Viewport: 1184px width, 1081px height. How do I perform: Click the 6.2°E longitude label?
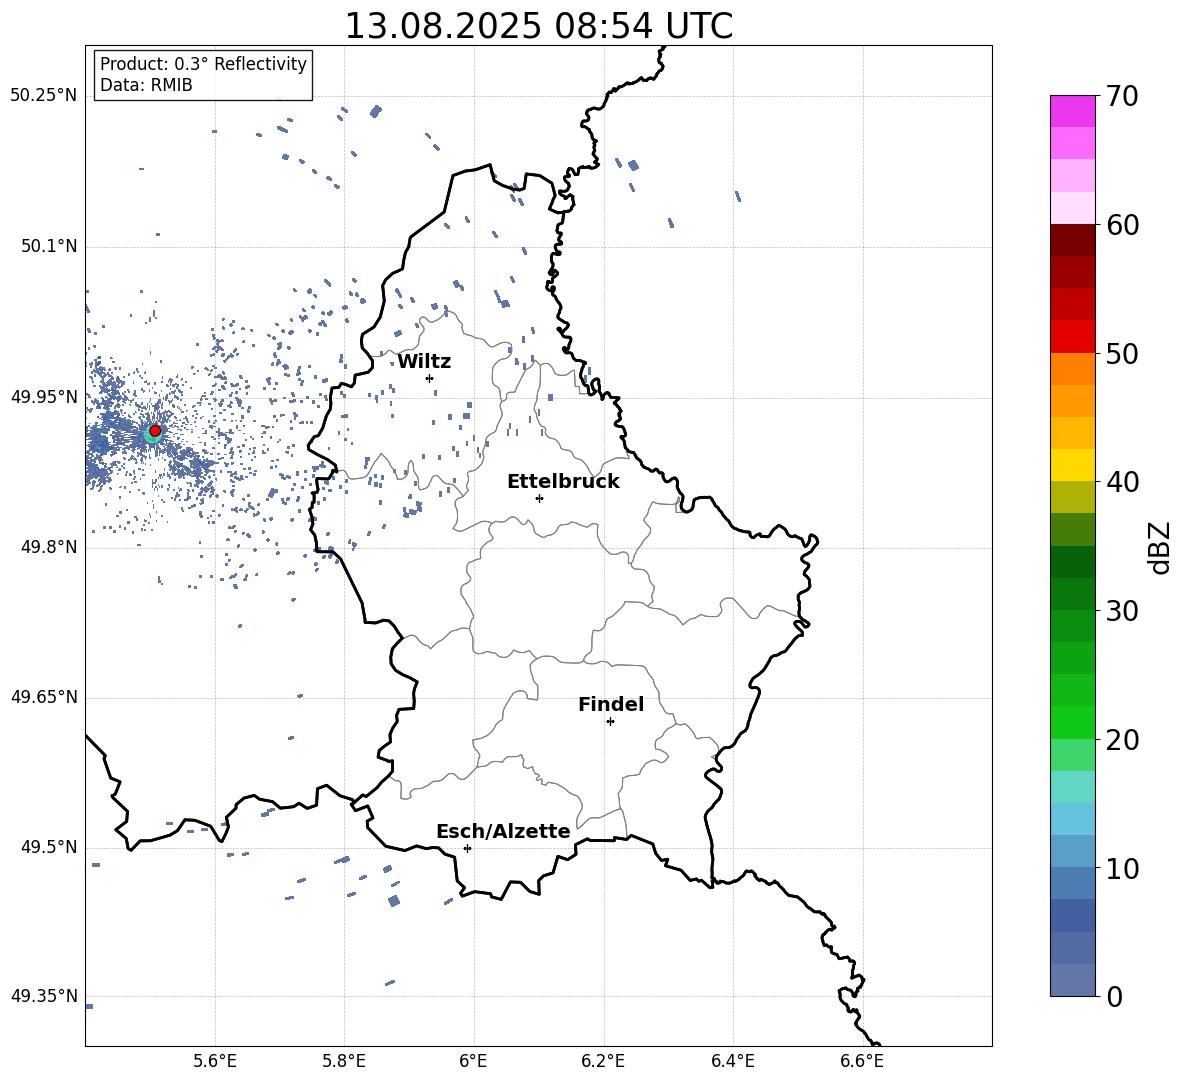point(603,1061)
